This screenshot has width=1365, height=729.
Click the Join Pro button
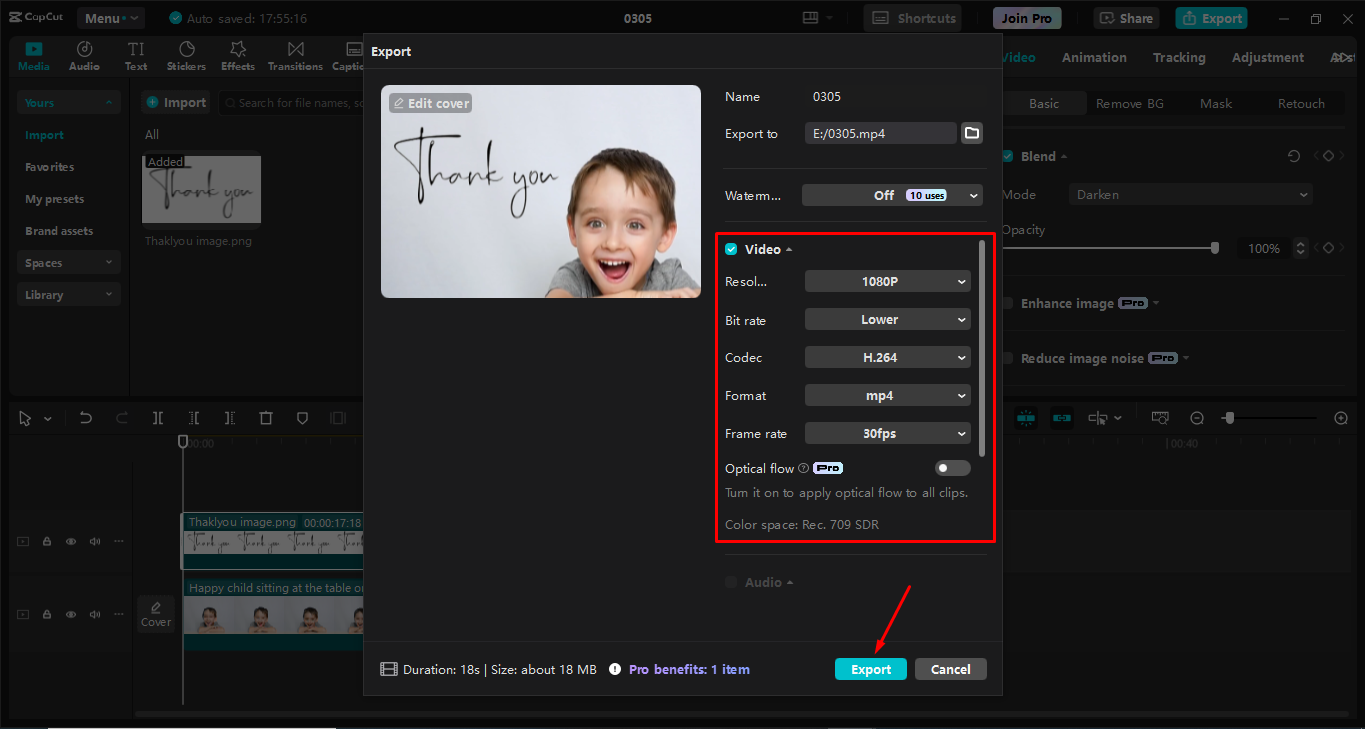click(1026, 17)
